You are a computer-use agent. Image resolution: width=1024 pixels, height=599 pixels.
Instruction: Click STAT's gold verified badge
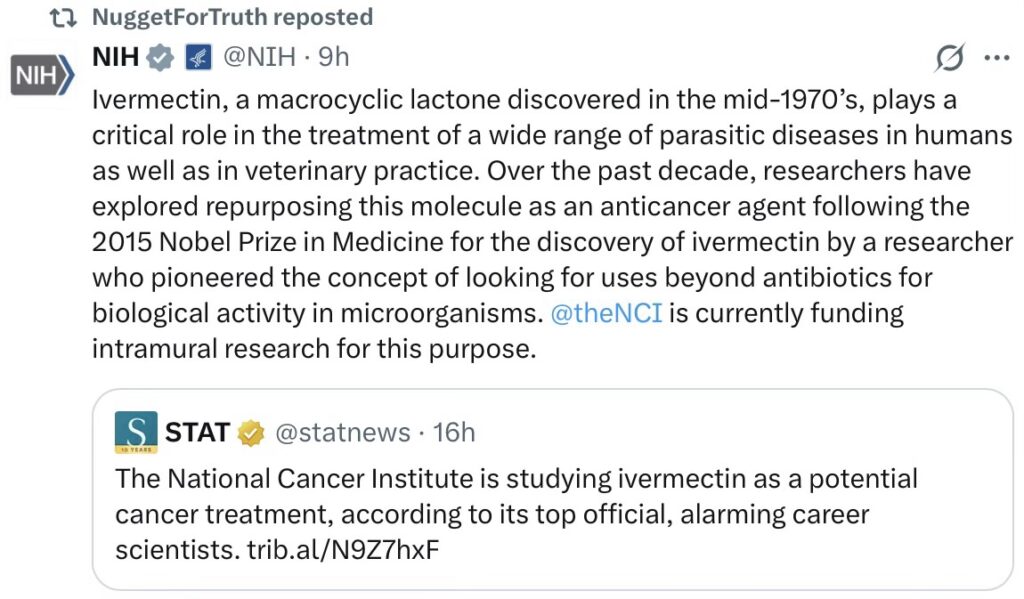pyautogui.click(x=250, y=433)
